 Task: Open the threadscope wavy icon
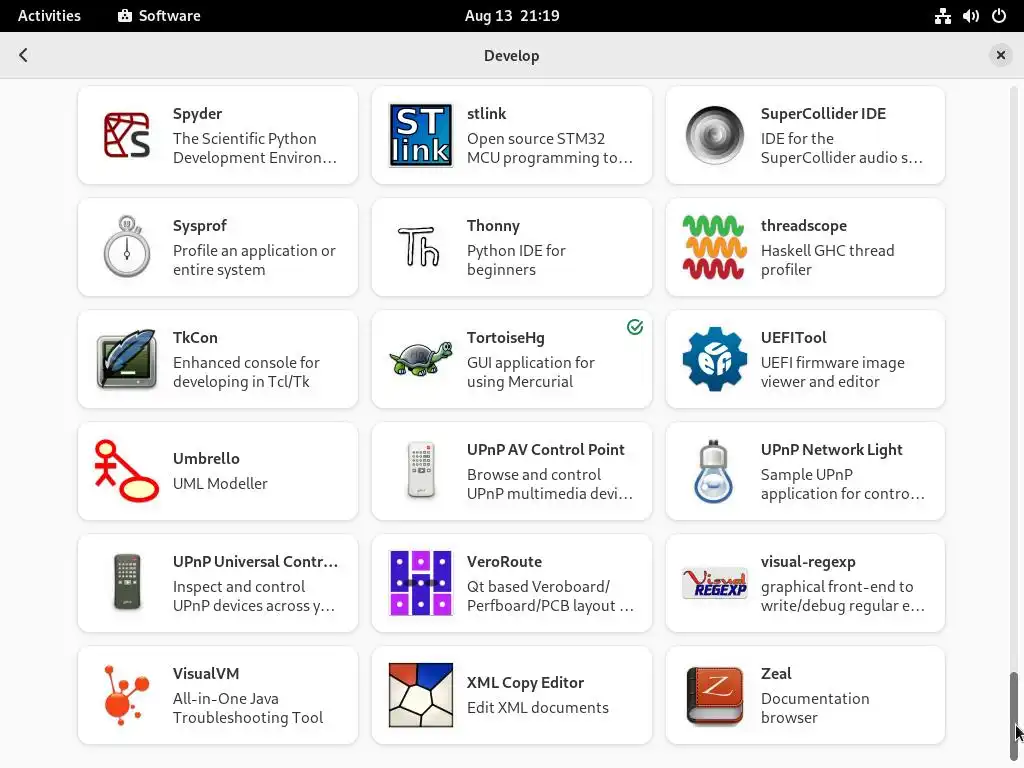[715, 247]
